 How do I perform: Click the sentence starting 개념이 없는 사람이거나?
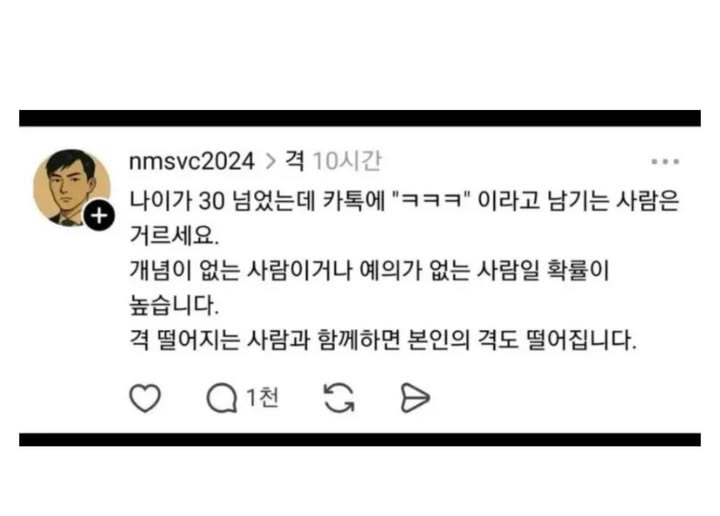(369, 270)
